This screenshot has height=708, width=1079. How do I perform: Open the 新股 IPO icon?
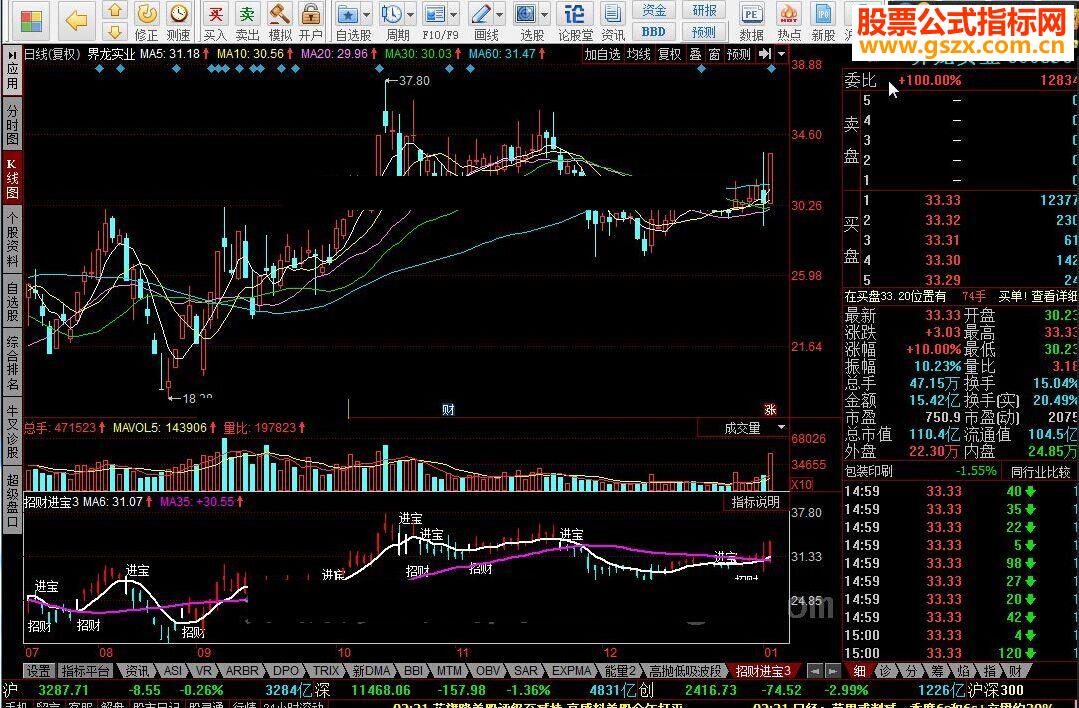click(x=823, y=21)
